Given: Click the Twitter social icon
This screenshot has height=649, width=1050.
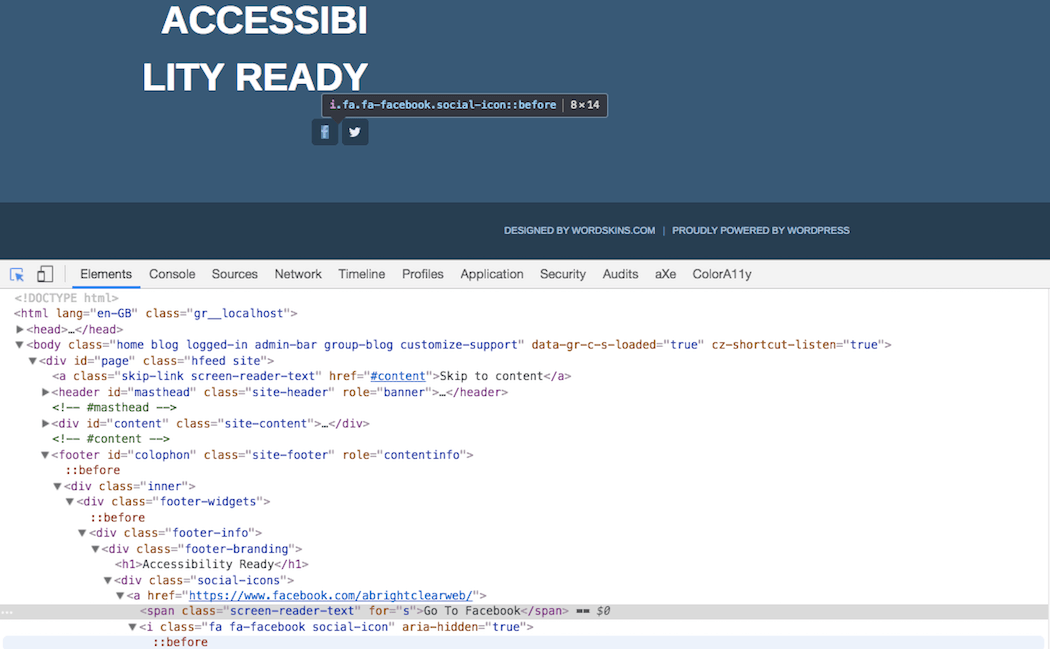Looking at the screenshot, I should [x=355, y=132].
